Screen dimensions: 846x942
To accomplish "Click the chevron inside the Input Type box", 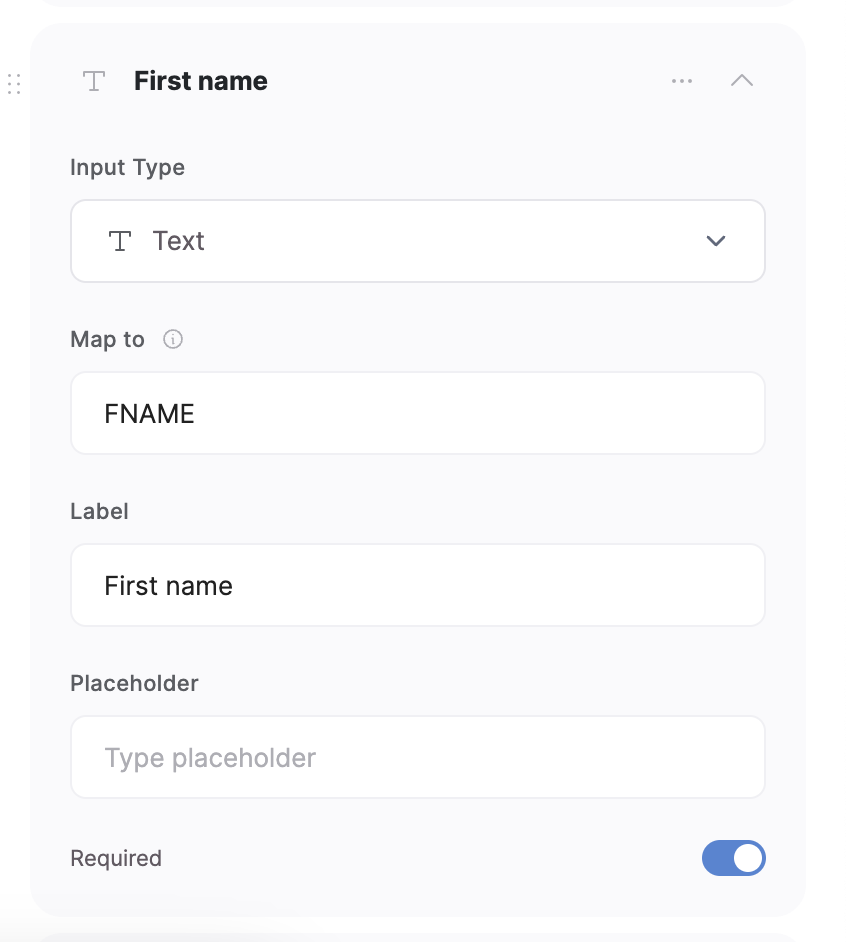I will tap(715, 241).
